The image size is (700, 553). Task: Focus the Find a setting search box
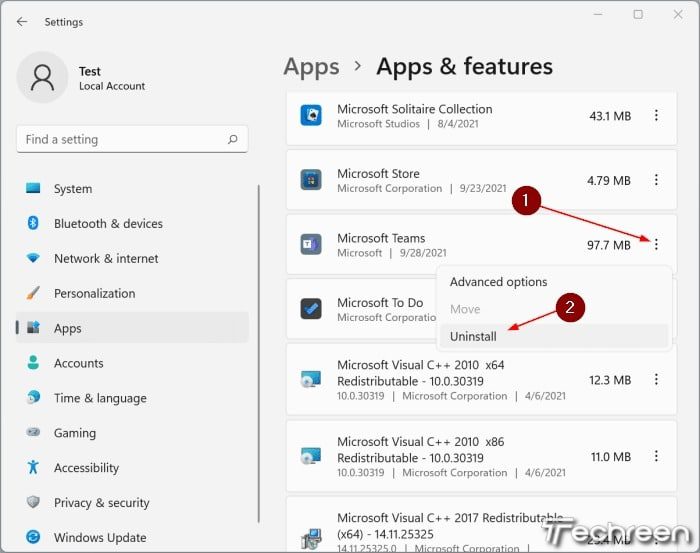[x=132, y=139]
